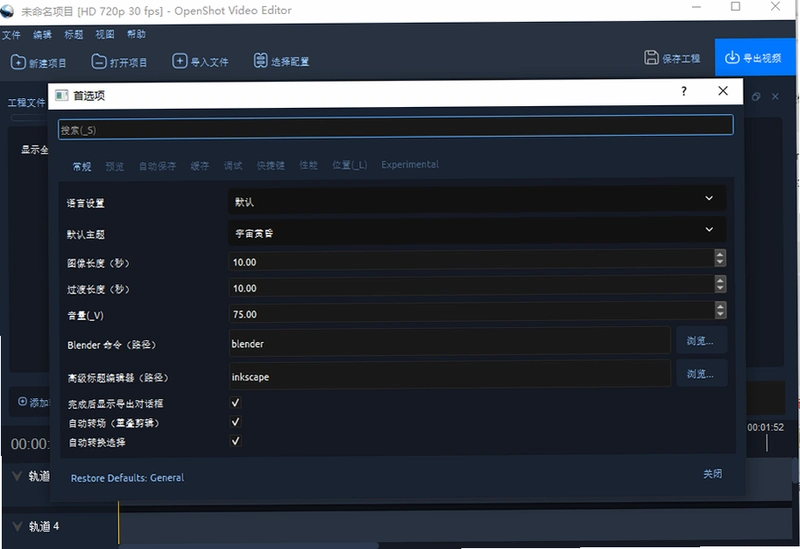This screenshot has width=800, height=549.
Task: Click the help question mark in preferences dialog
Action: click(684, 91)
